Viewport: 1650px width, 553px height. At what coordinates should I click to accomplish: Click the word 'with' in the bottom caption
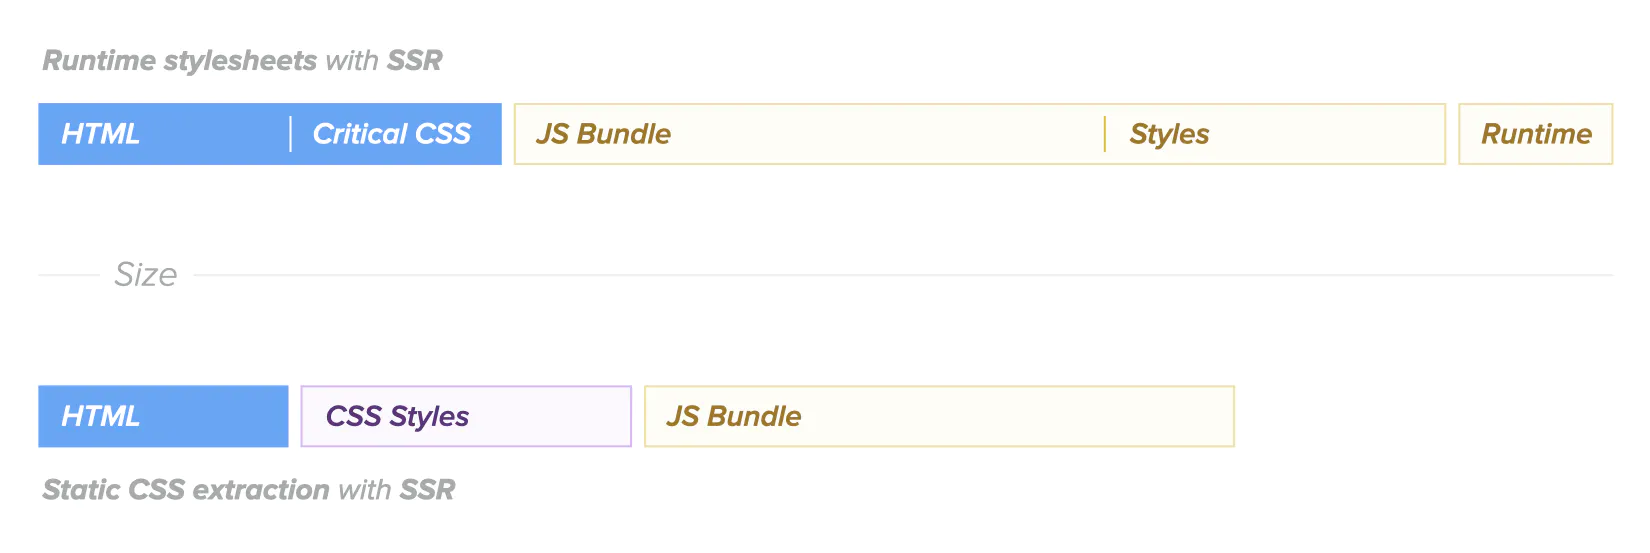click(364, 490)
